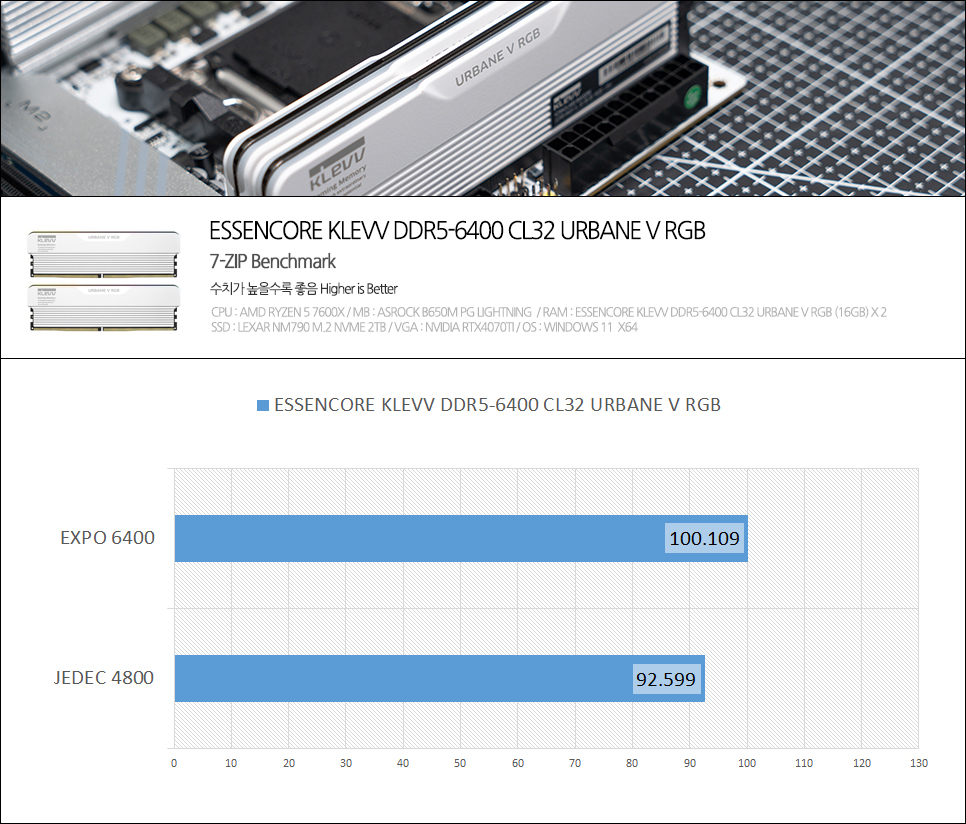Image resolution: width=966 pixels, height=824 pixels.
Task: Click the ESSENCORE KLEVV DDR5-6400 title heading
Action: tap(457, 230)
